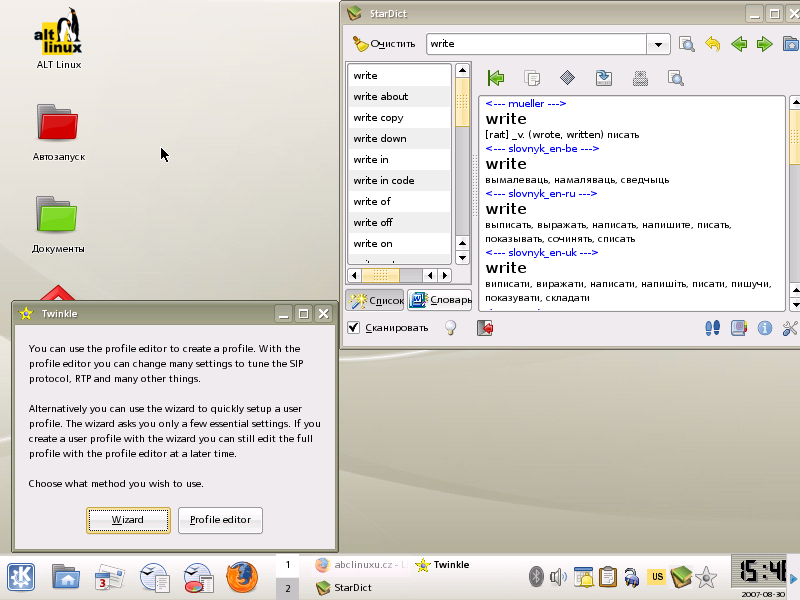This screenshot has height=600, width=800.
Task: Switch to virtual desktop 1 in pager
Action: [288, 565]
